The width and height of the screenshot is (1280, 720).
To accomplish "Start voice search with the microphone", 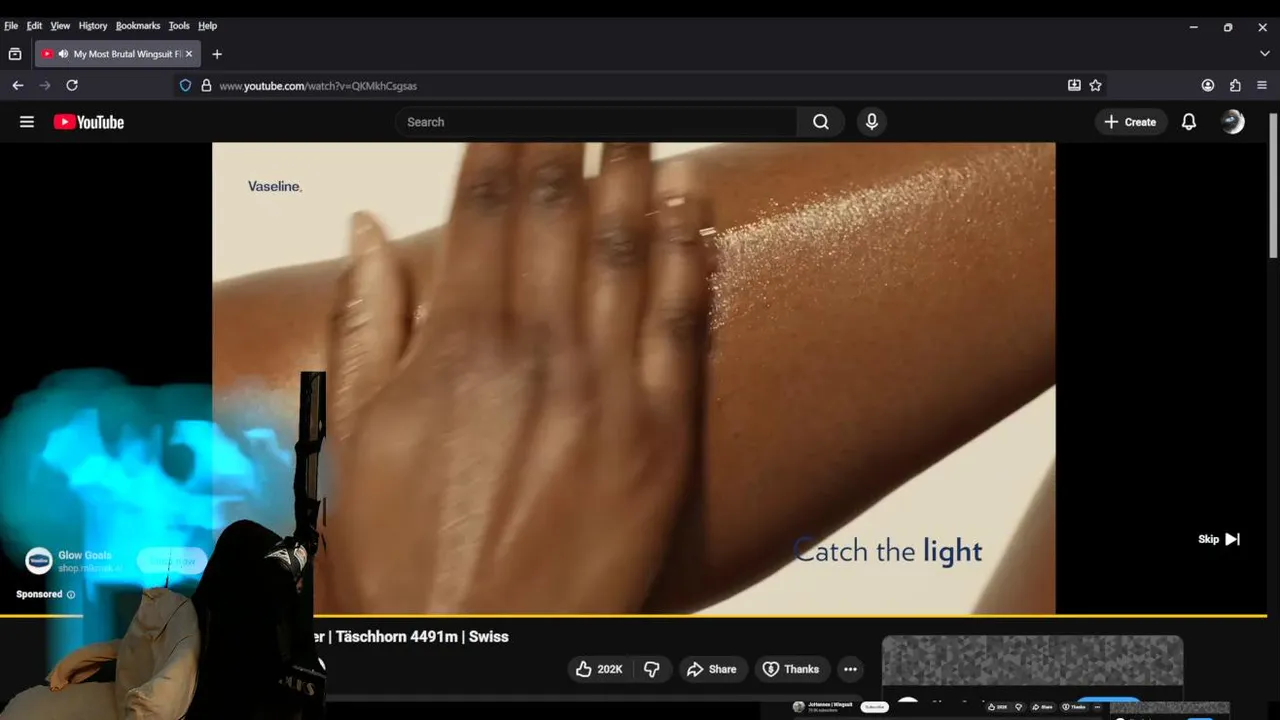I will pyautogui.click(x=872, y=122).
